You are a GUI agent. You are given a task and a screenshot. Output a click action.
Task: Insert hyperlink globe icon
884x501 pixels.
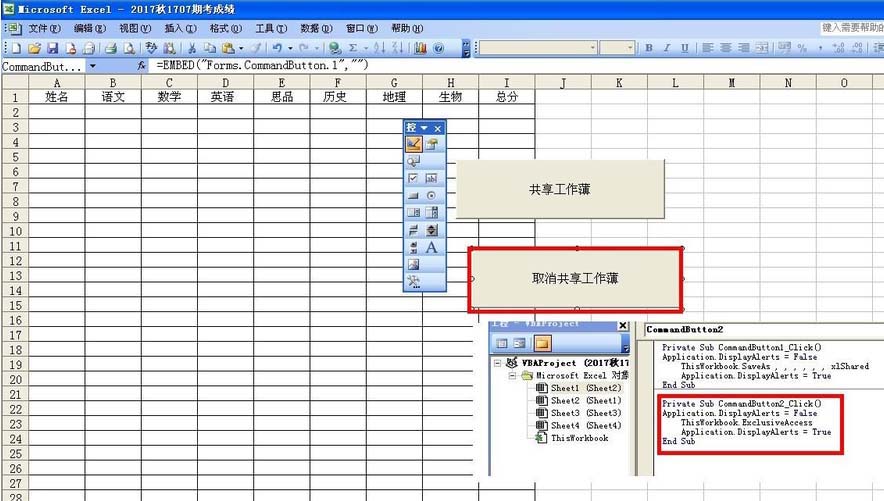335,48
